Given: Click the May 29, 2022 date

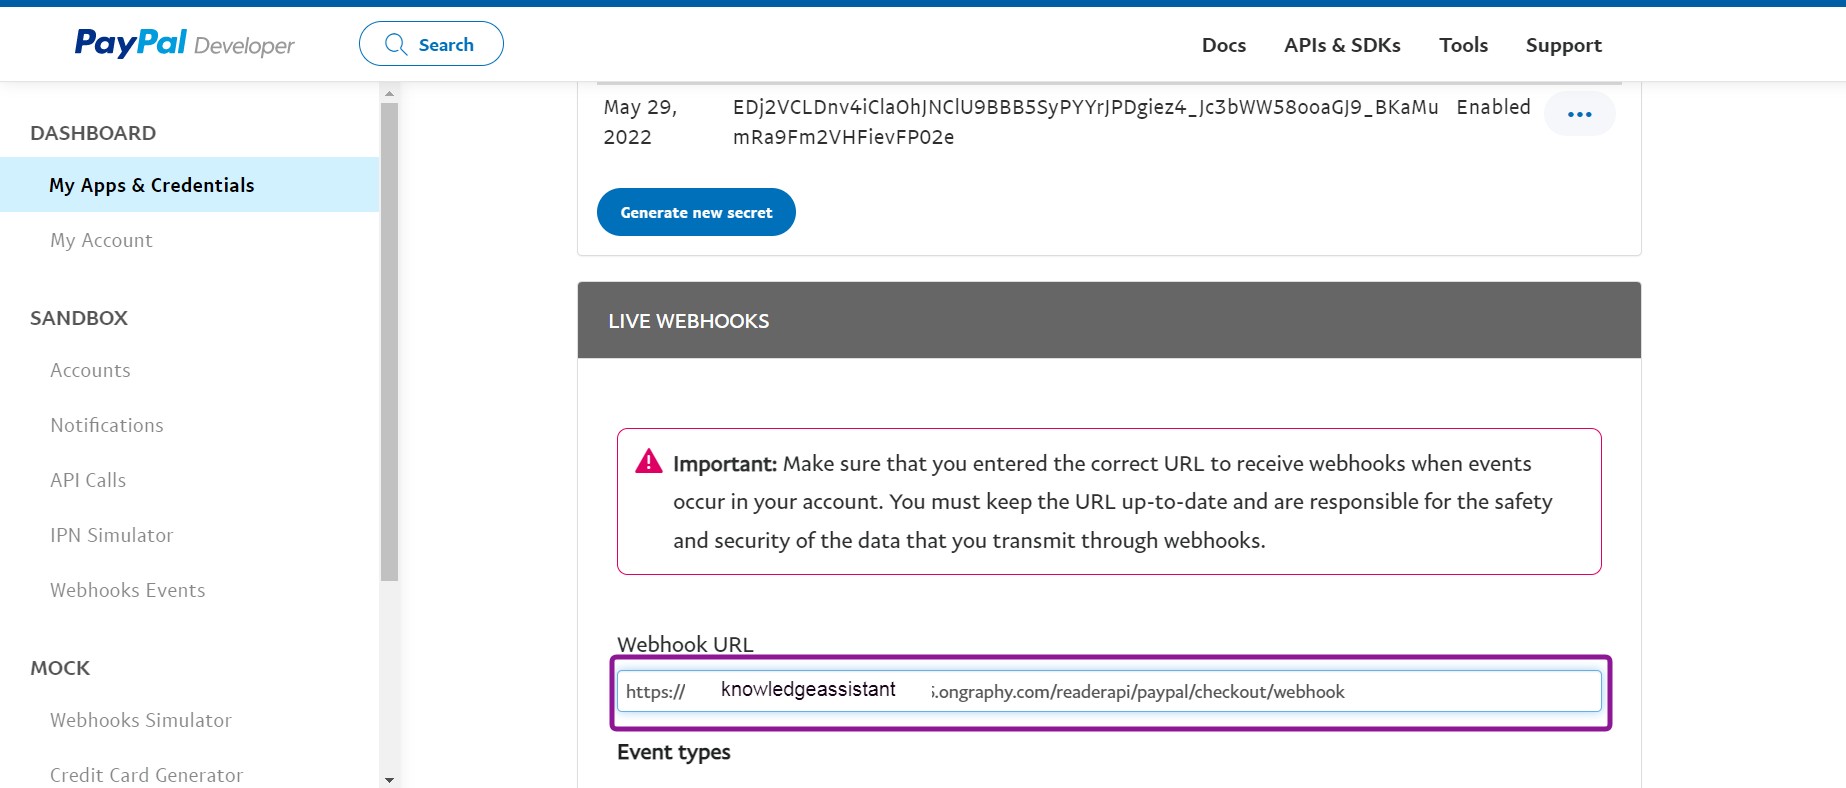Looking at the screenshot, I should pyautogui.click(x=640, y=122).
